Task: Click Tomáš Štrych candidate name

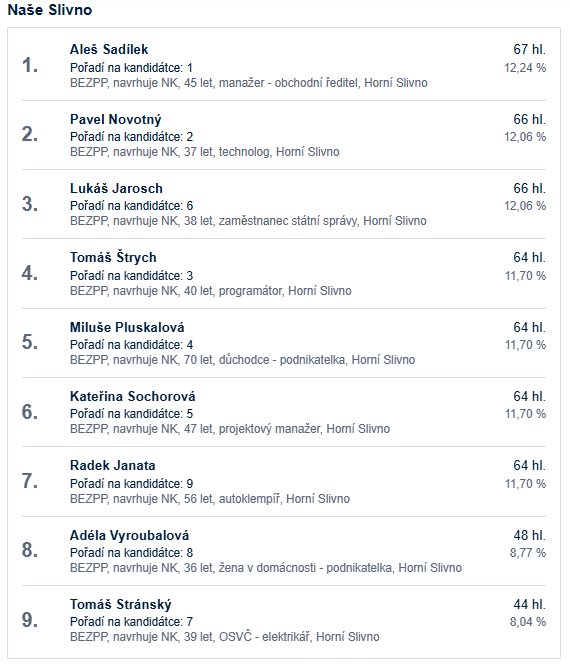Action: point(113,258)
